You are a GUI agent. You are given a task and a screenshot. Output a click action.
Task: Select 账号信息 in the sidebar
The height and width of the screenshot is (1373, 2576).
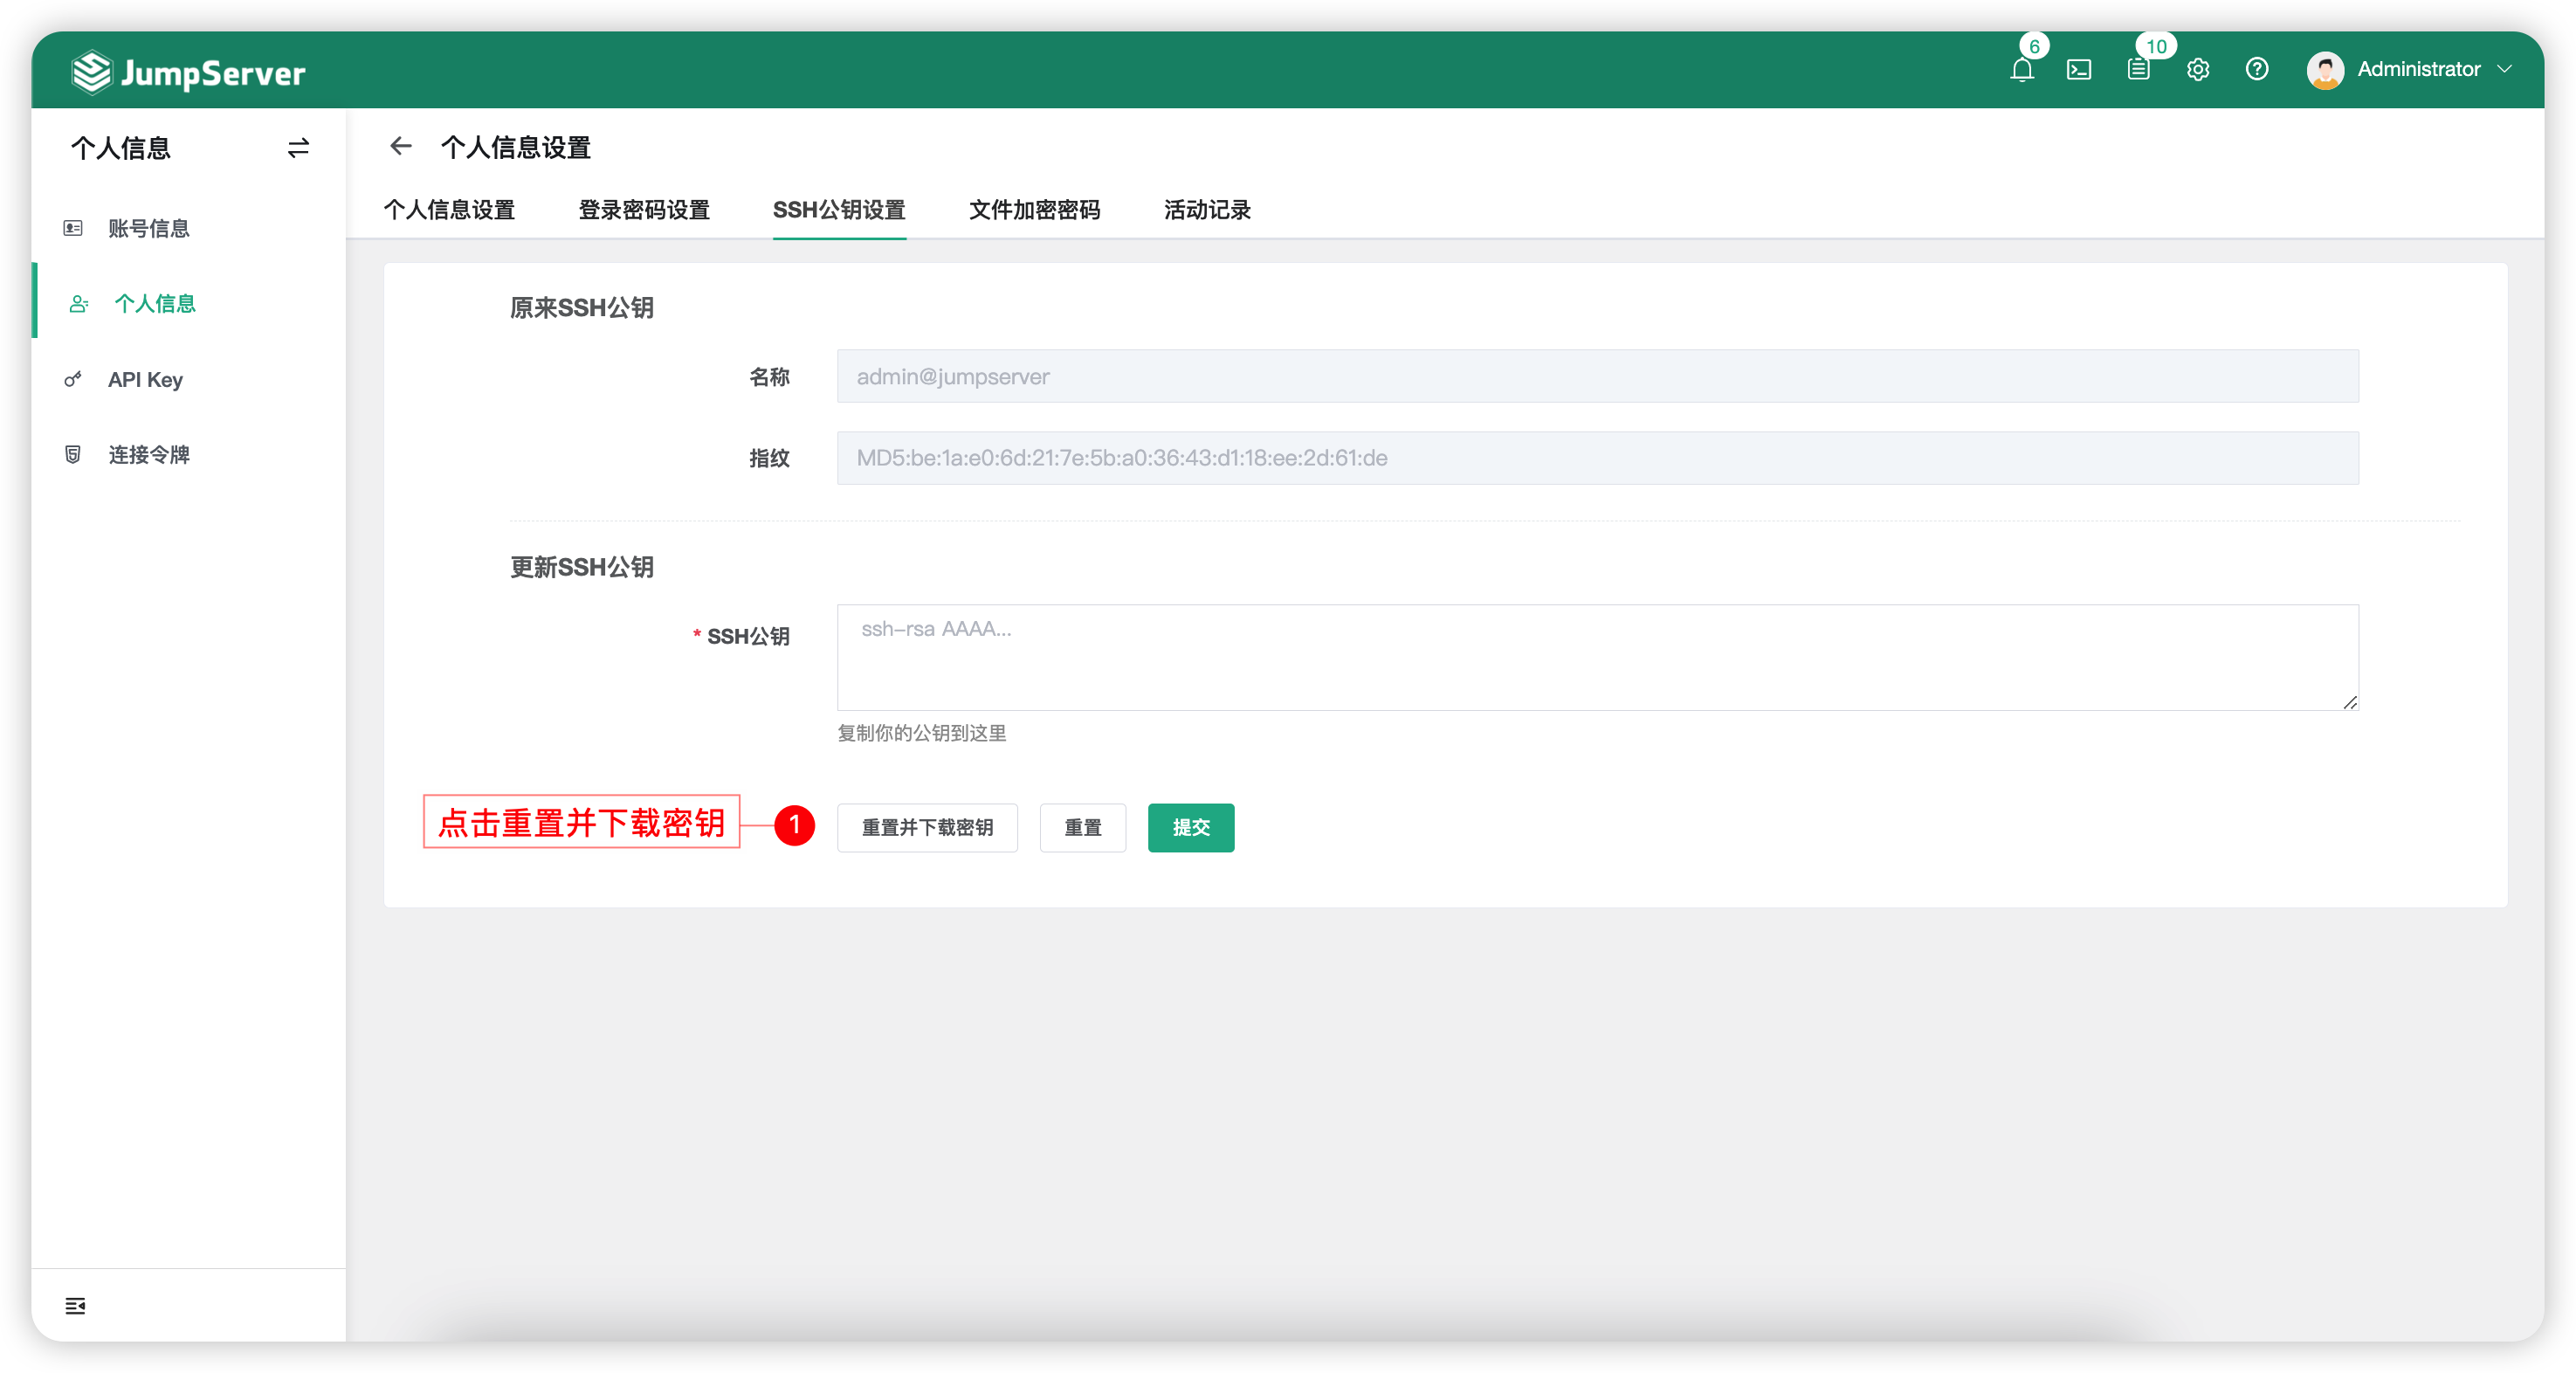click(149, 229)
